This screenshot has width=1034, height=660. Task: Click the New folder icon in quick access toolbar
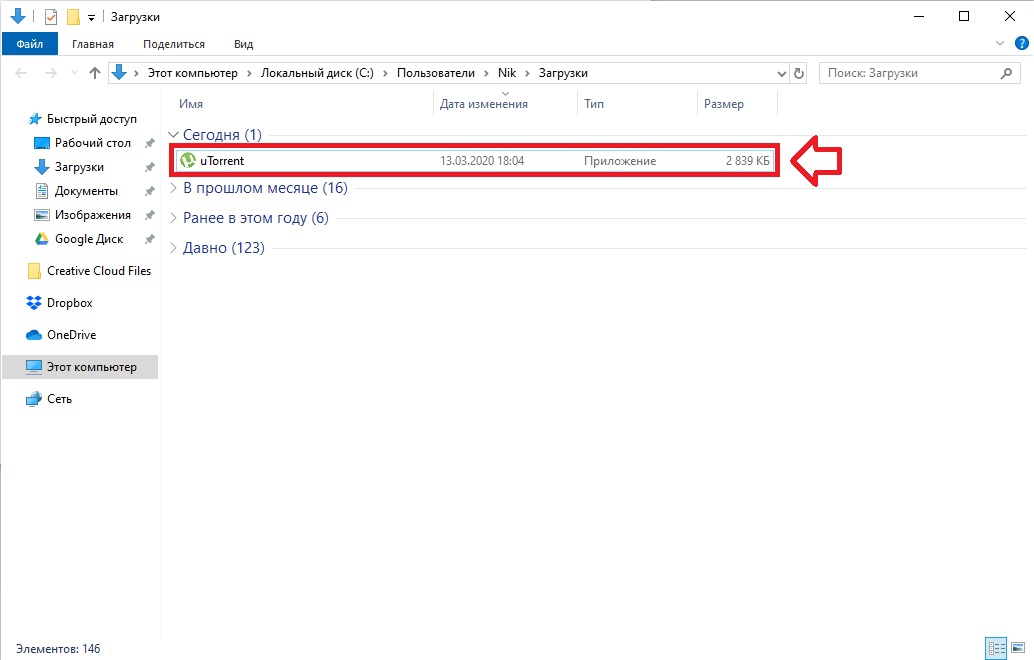coord(73,16)
